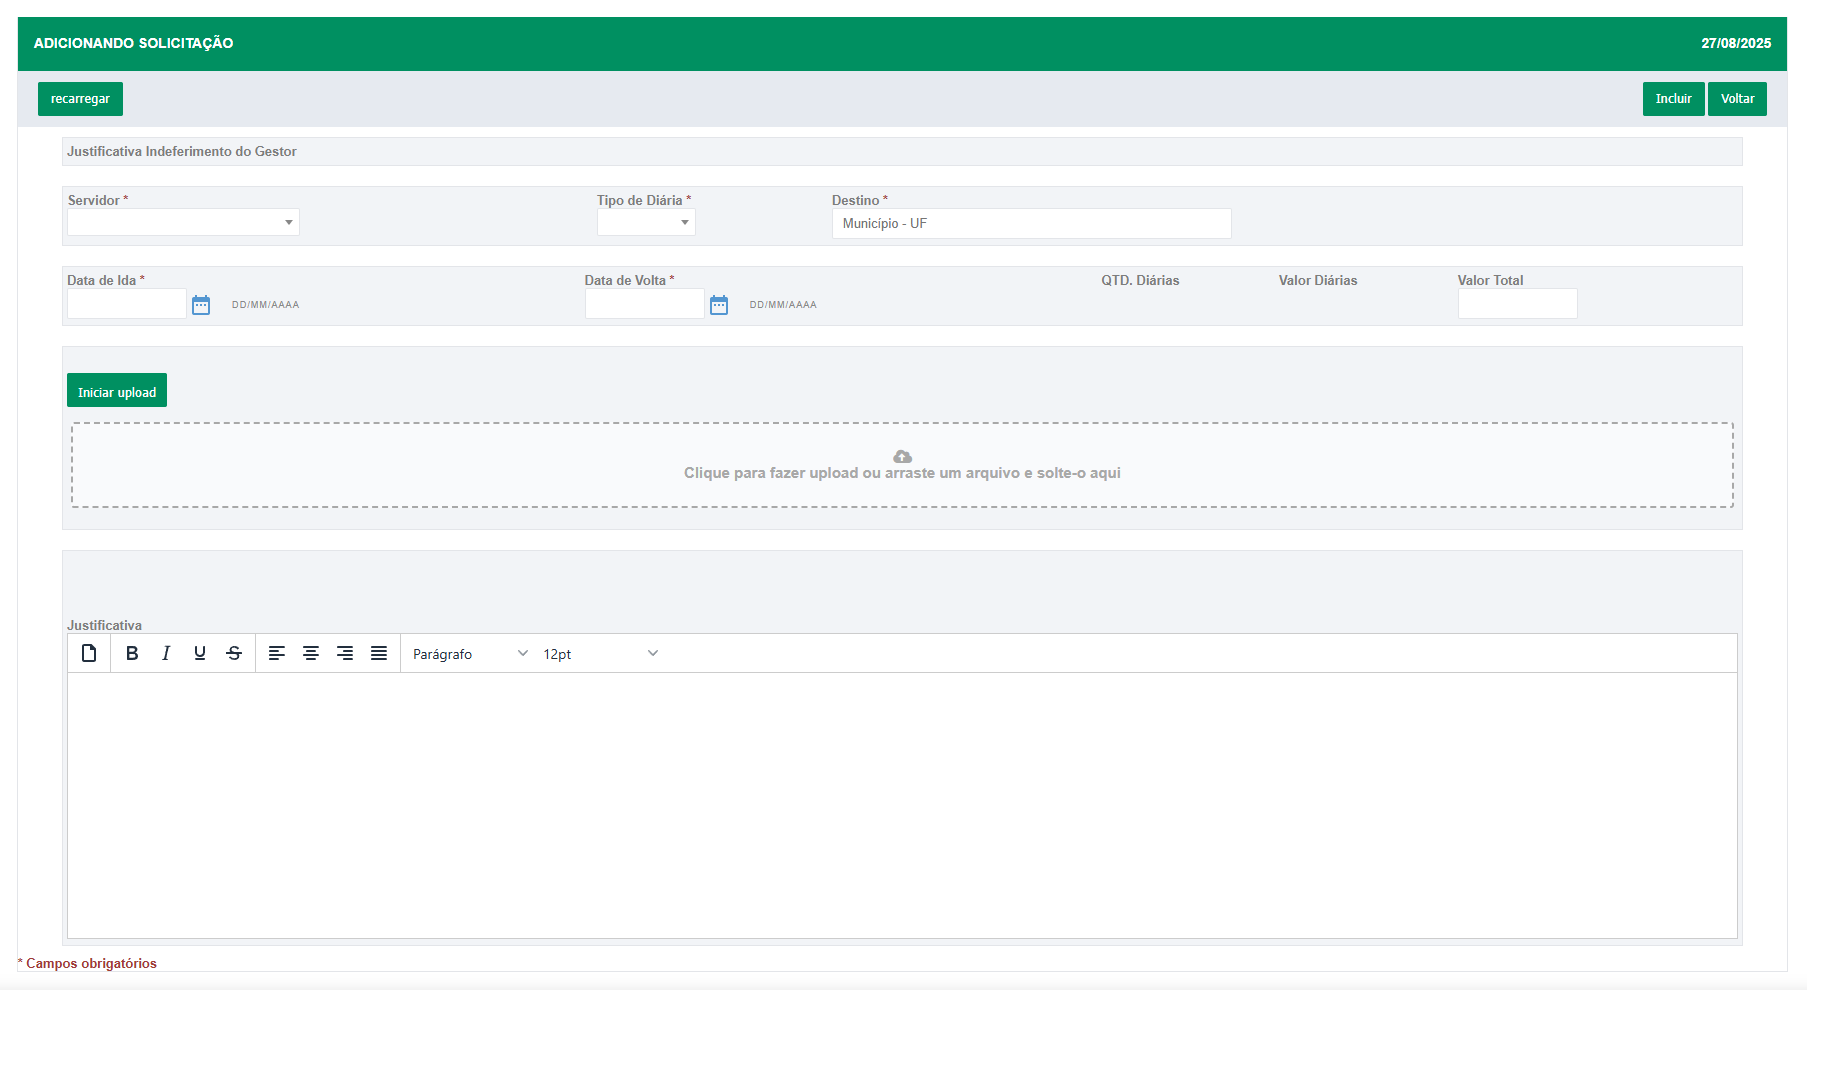Focus the Destino Município - UF field

tap(1031, 223)
